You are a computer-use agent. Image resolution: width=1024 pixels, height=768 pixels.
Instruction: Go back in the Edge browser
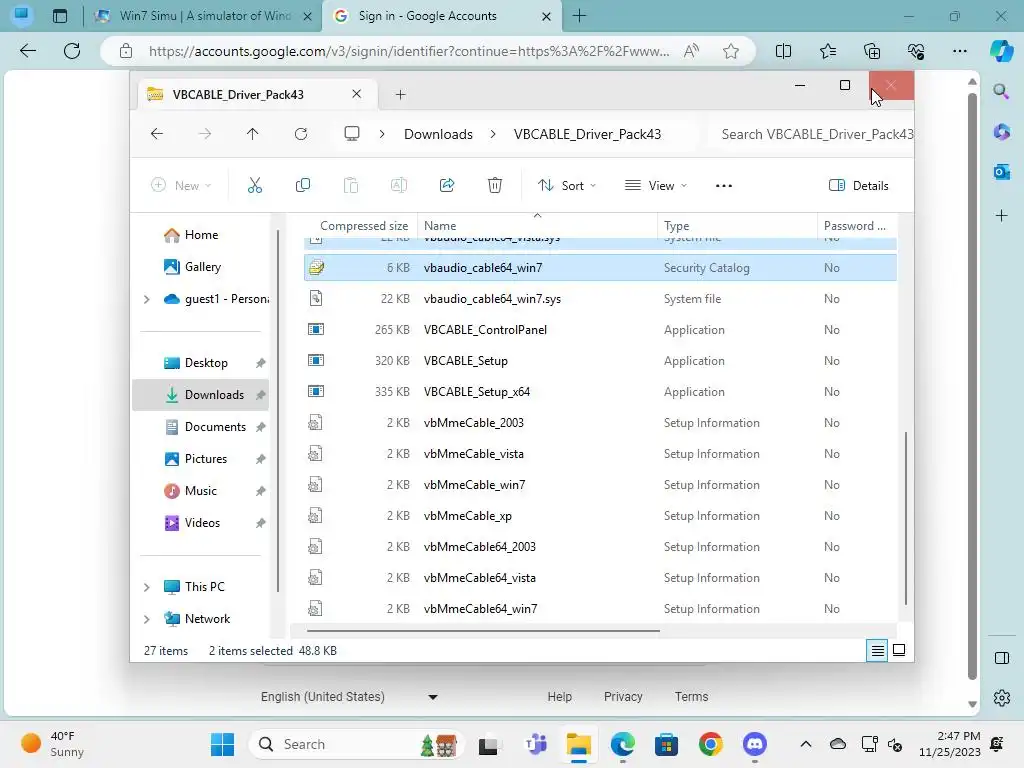pyautogui.click(x=27, y=51)
